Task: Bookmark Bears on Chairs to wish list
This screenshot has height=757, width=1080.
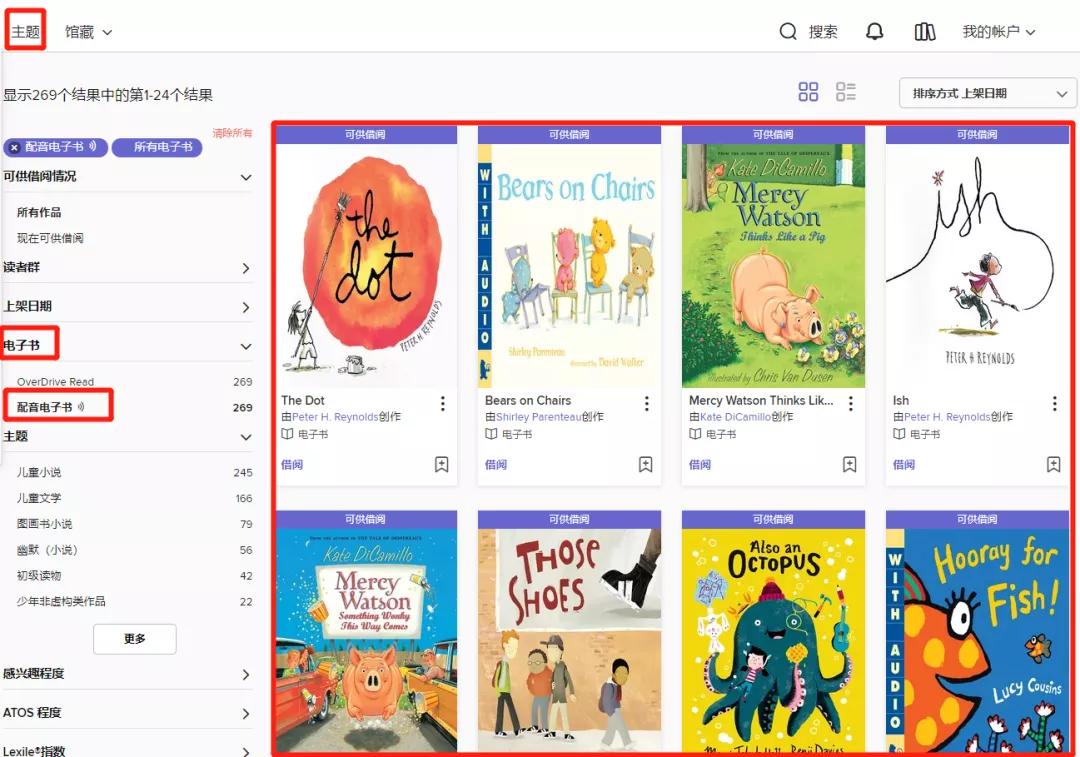Action: [645, 464]
